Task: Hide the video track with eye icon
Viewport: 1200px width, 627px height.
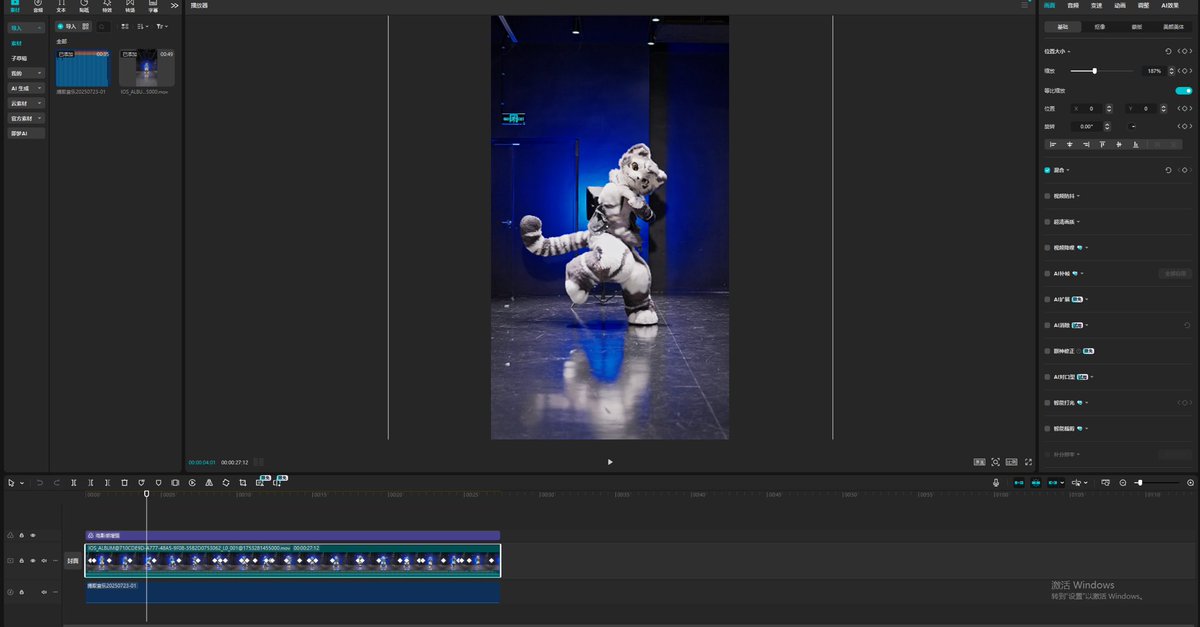Action: (x=33, y=561)
